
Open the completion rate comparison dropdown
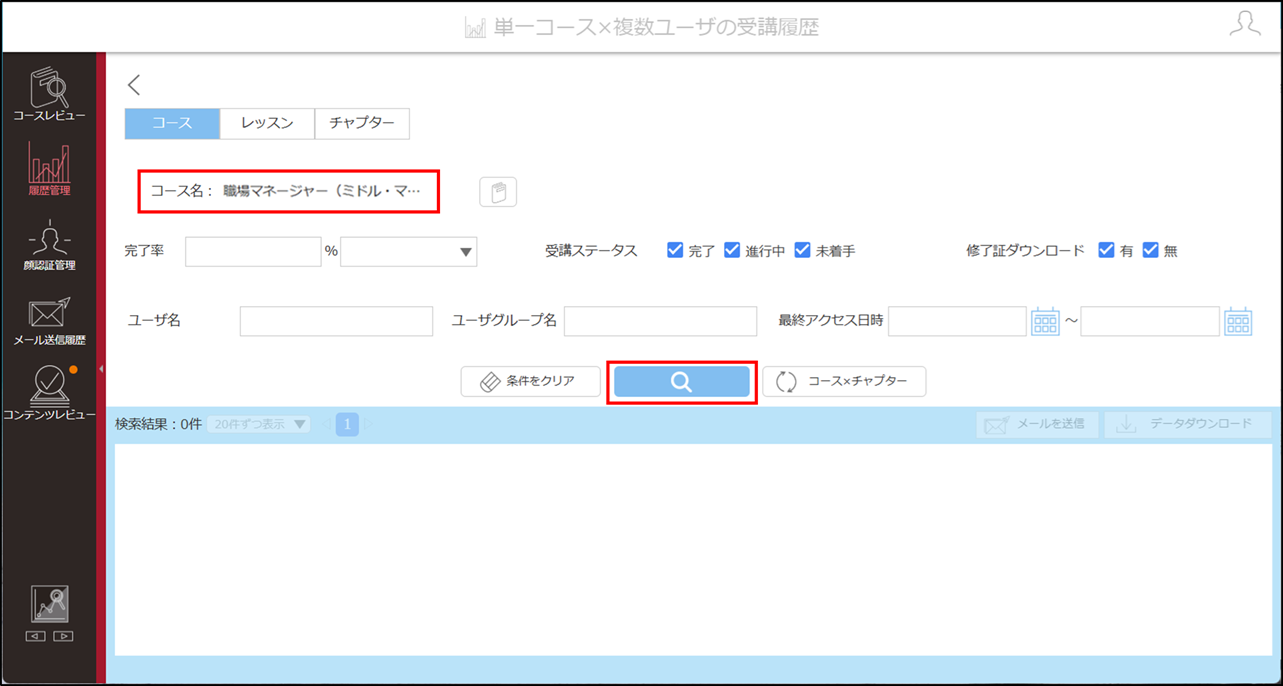(409, 252)
